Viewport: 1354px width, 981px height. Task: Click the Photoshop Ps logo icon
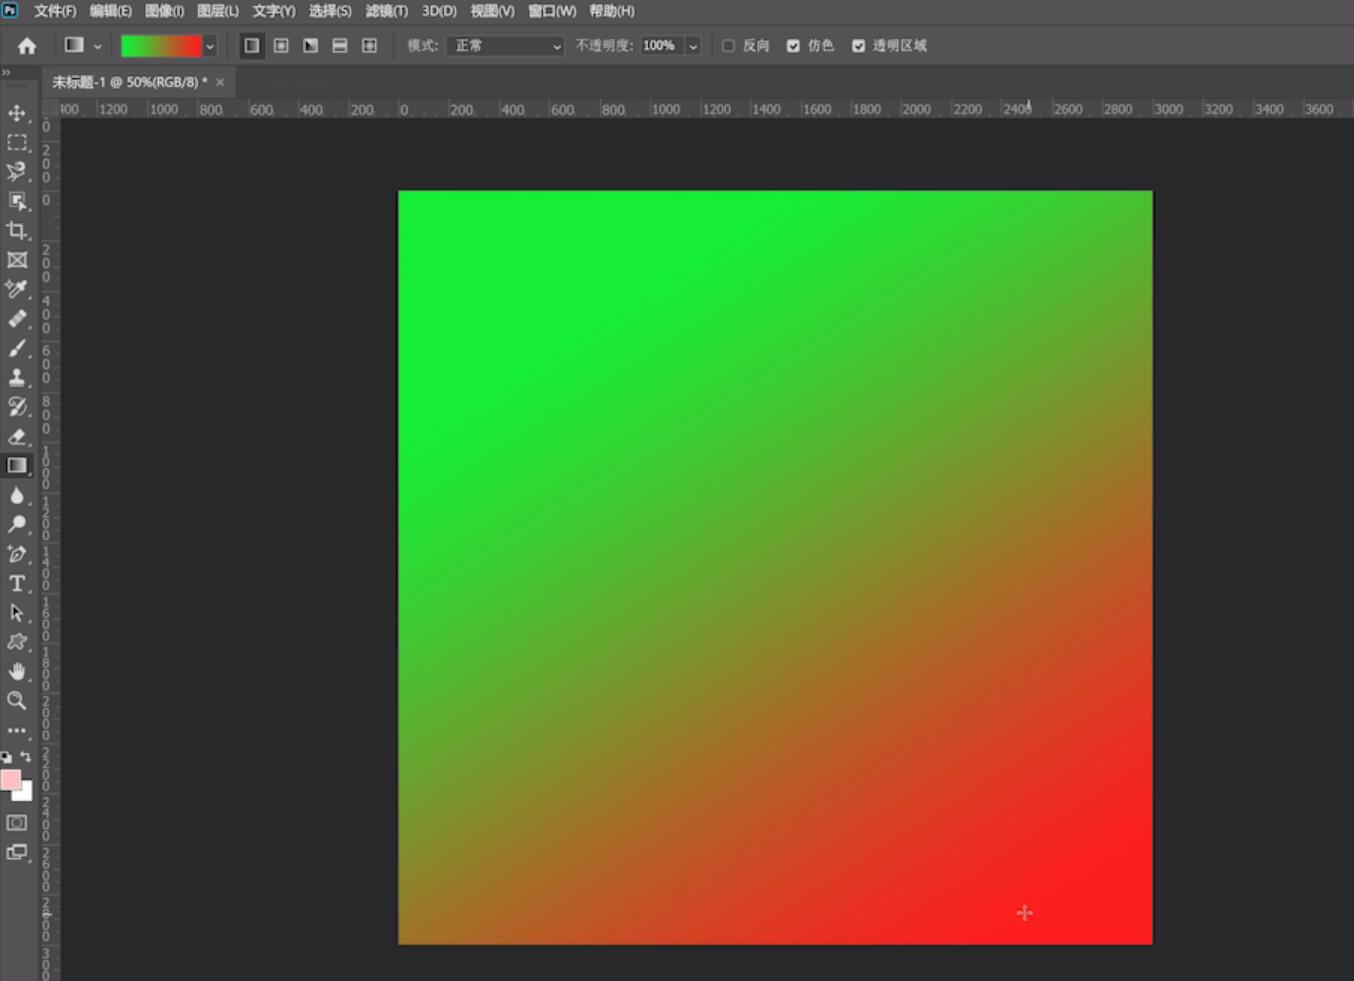pyautogui.click(x=10, y=10)
